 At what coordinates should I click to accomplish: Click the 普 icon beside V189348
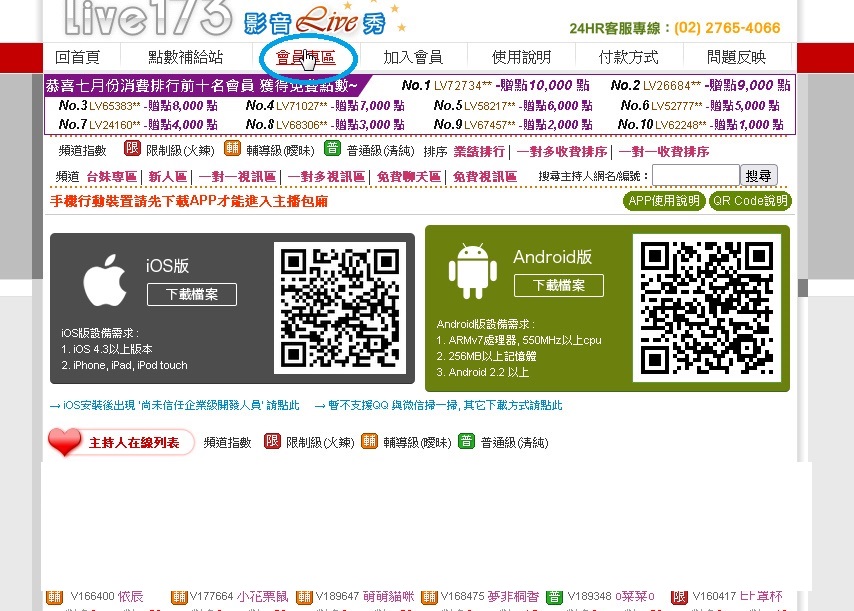pos(554,597)
